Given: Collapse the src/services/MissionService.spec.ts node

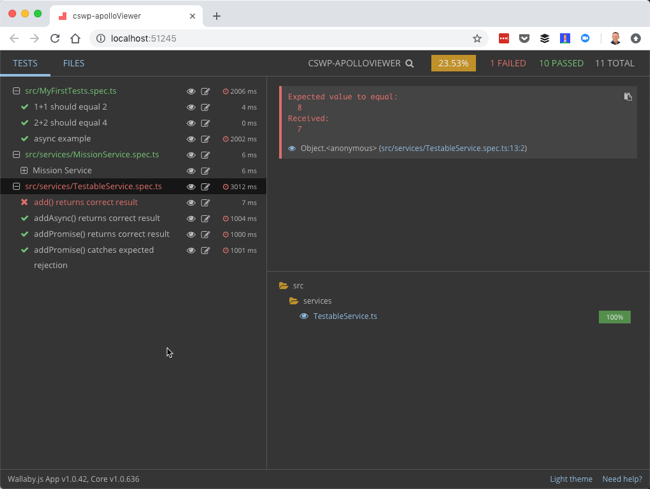Looking at the screenshot, I should click(16, 155).
